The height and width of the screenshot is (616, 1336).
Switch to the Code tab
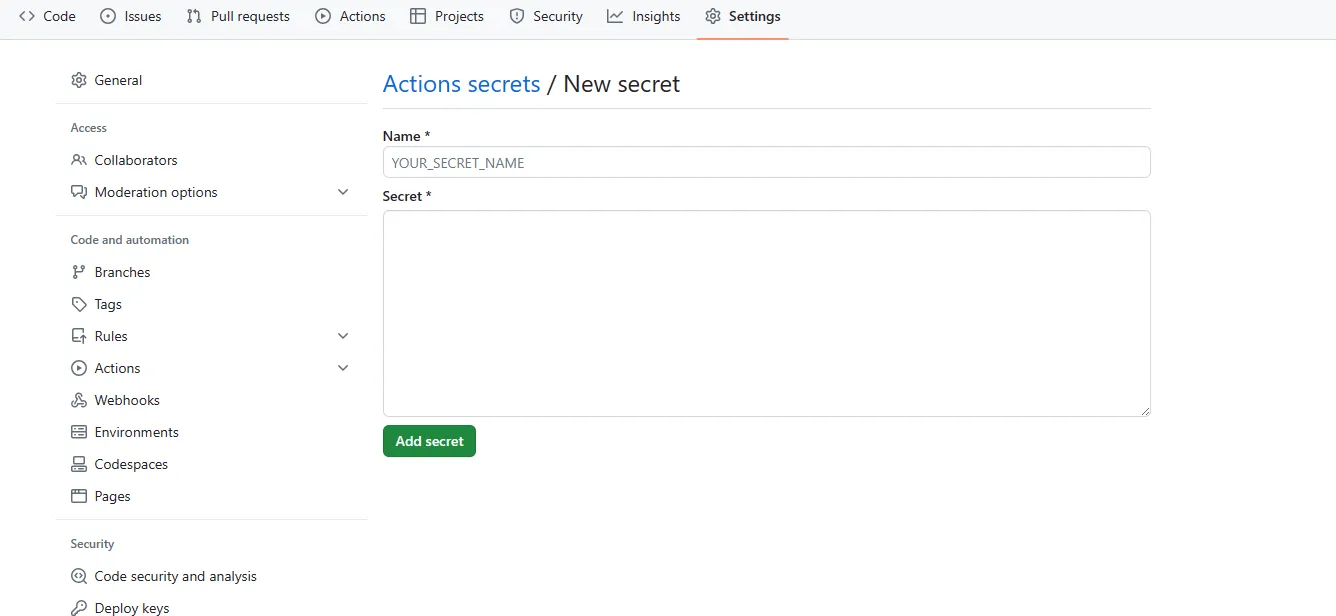(47, 16)
